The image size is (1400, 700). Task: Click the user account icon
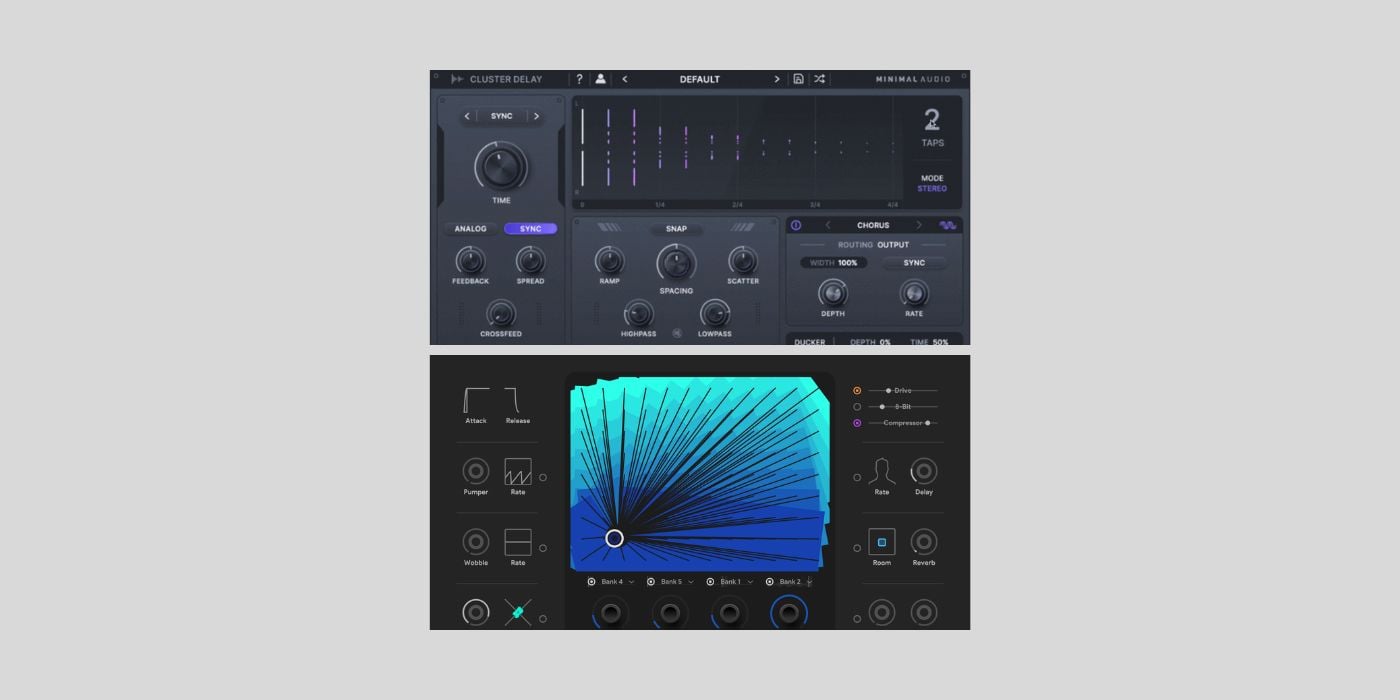[601, 79]
